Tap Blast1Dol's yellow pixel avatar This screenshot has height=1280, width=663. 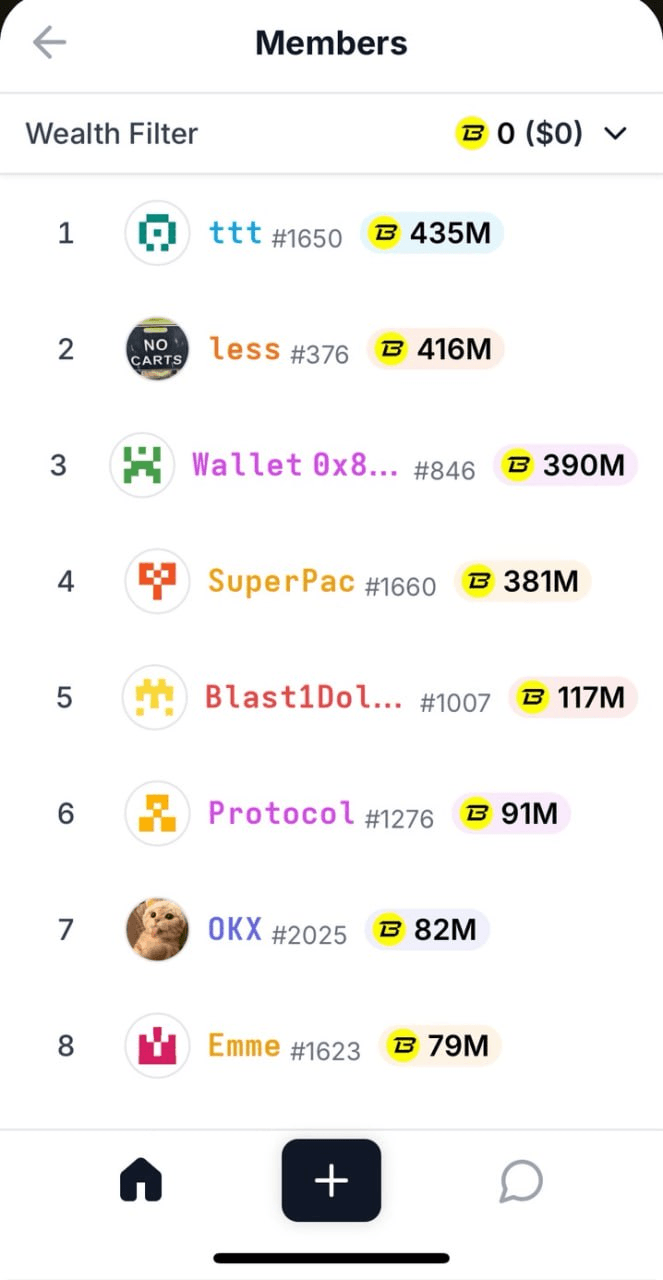click(154, 697)
